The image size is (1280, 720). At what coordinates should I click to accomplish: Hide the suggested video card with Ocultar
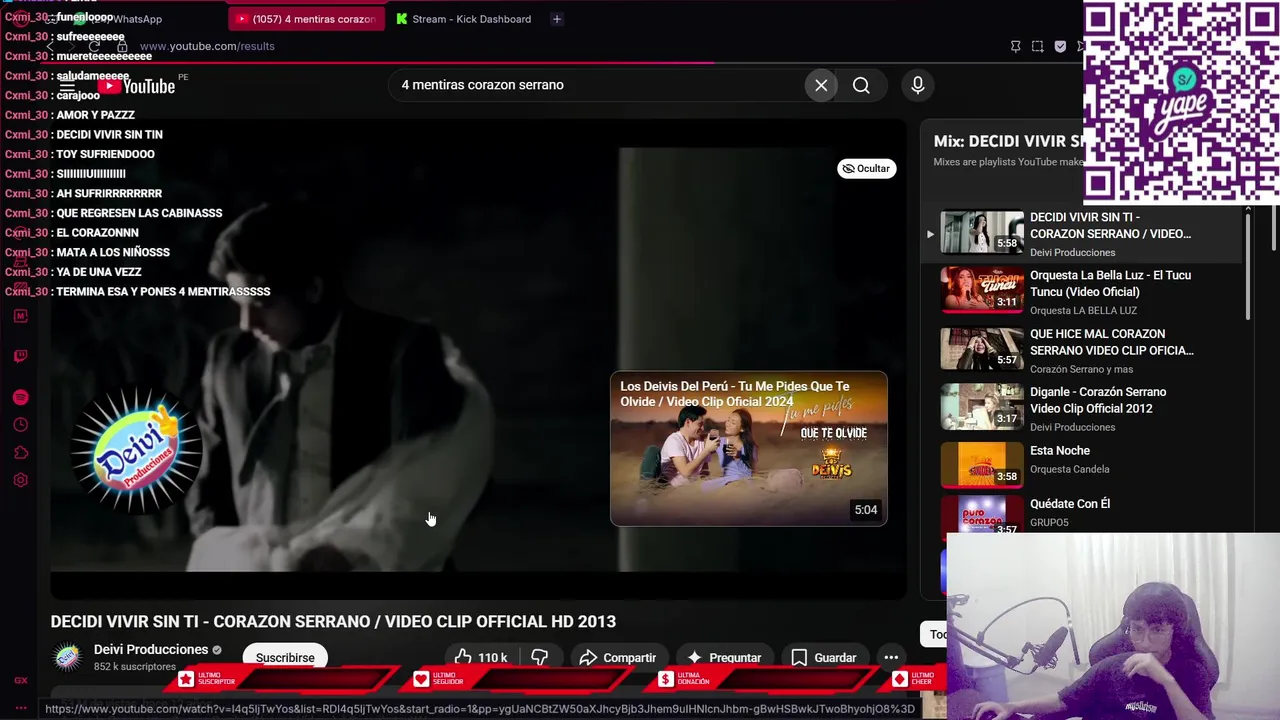[866, 168]
